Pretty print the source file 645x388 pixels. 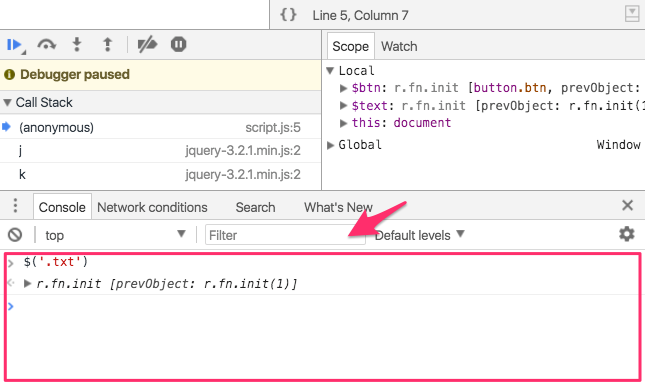[288, 15]
